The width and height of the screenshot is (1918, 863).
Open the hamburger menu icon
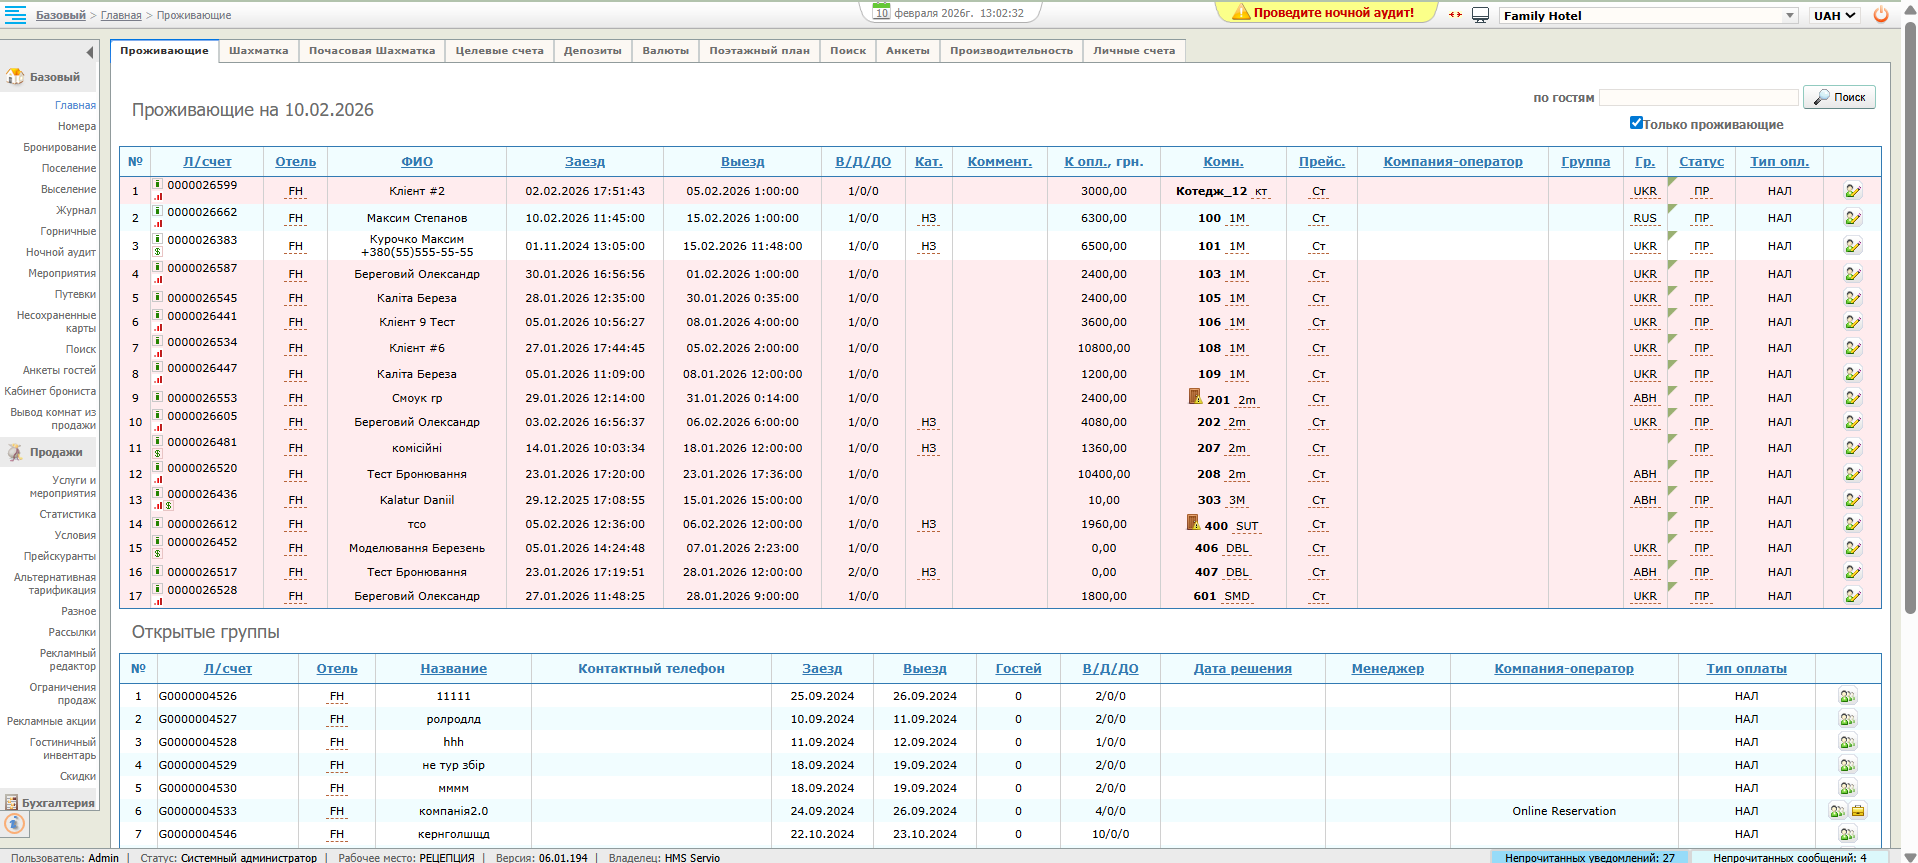(16, 14)
